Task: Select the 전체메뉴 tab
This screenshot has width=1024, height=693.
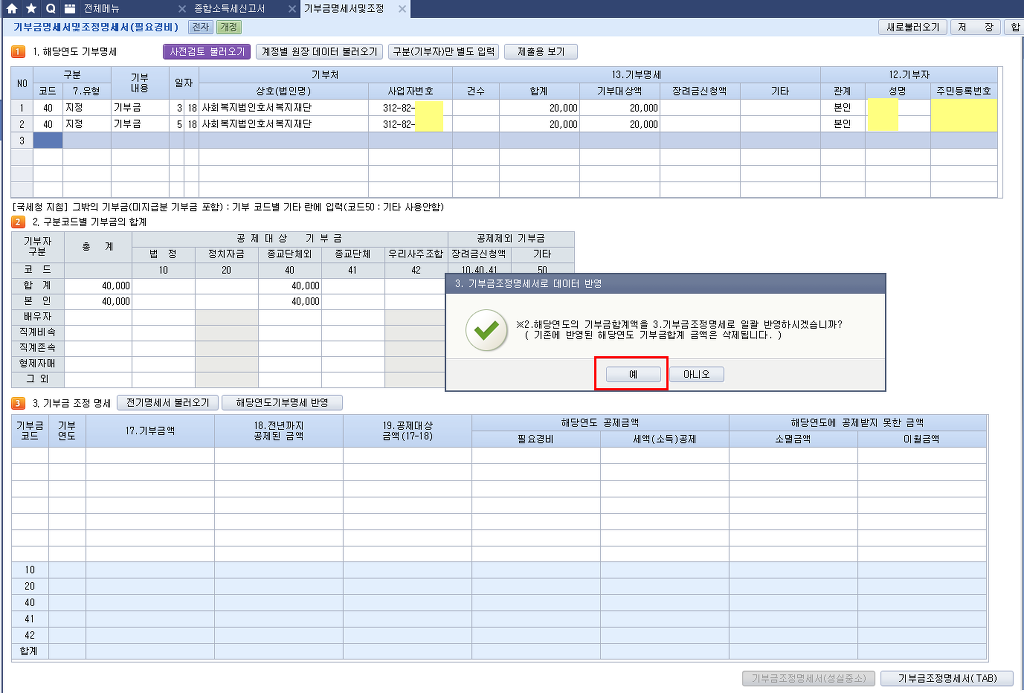Action: click(x=105, y=8)
